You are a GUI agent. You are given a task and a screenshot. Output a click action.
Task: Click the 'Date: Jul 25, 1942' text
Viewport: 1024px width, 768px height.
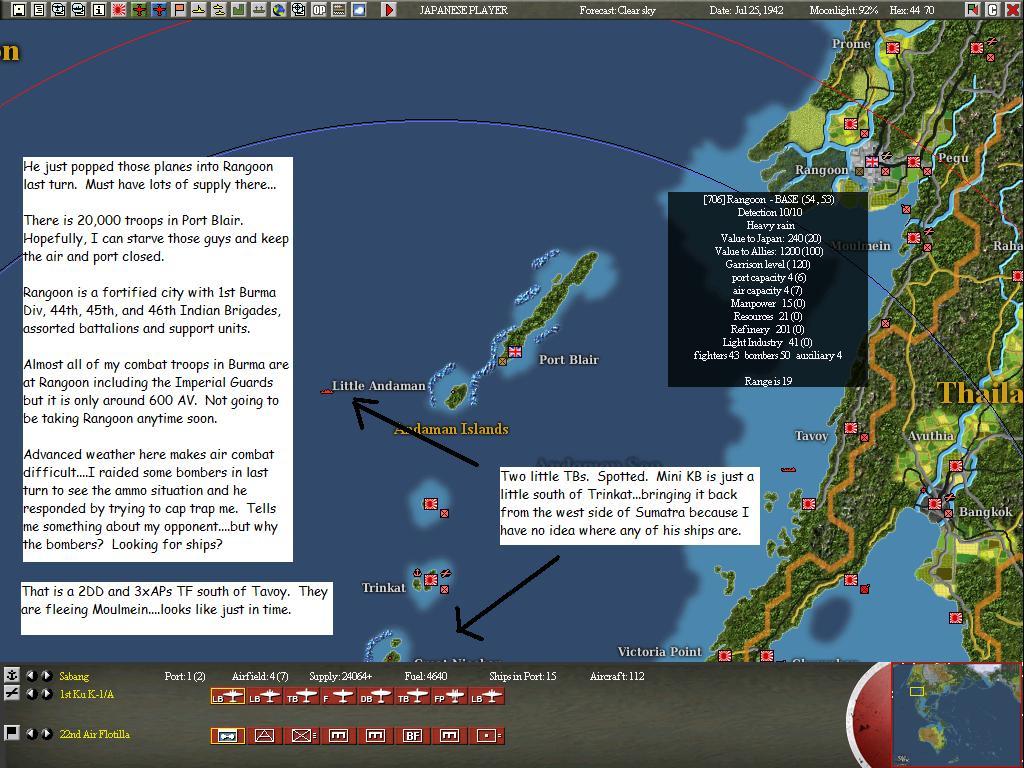(x=746, y=10)
